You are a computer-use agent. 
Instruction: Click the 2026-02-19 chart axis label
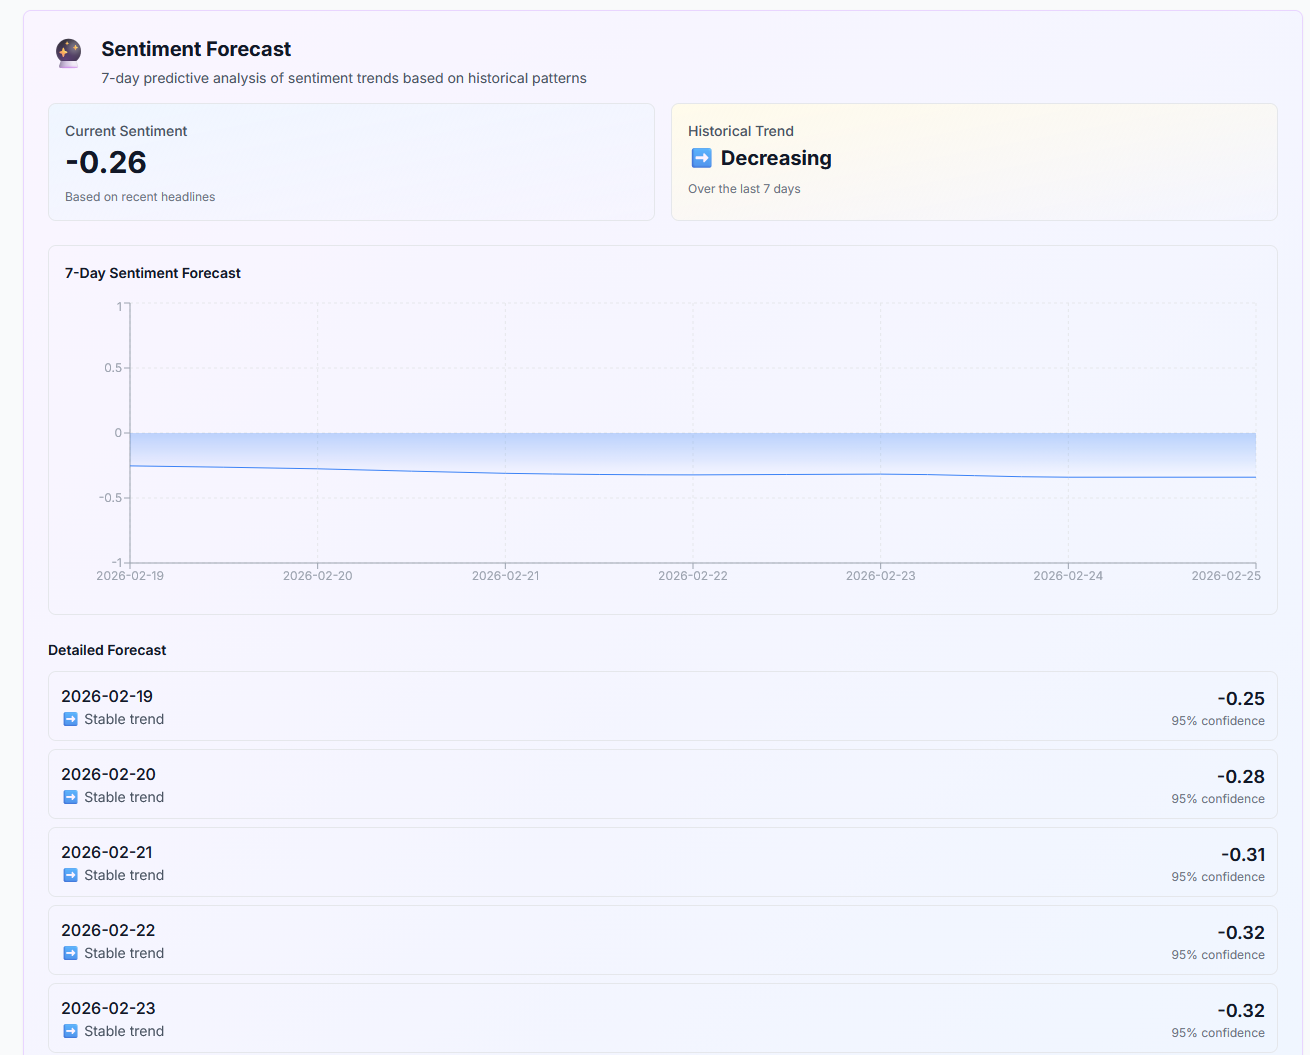[x=130, y=576]
